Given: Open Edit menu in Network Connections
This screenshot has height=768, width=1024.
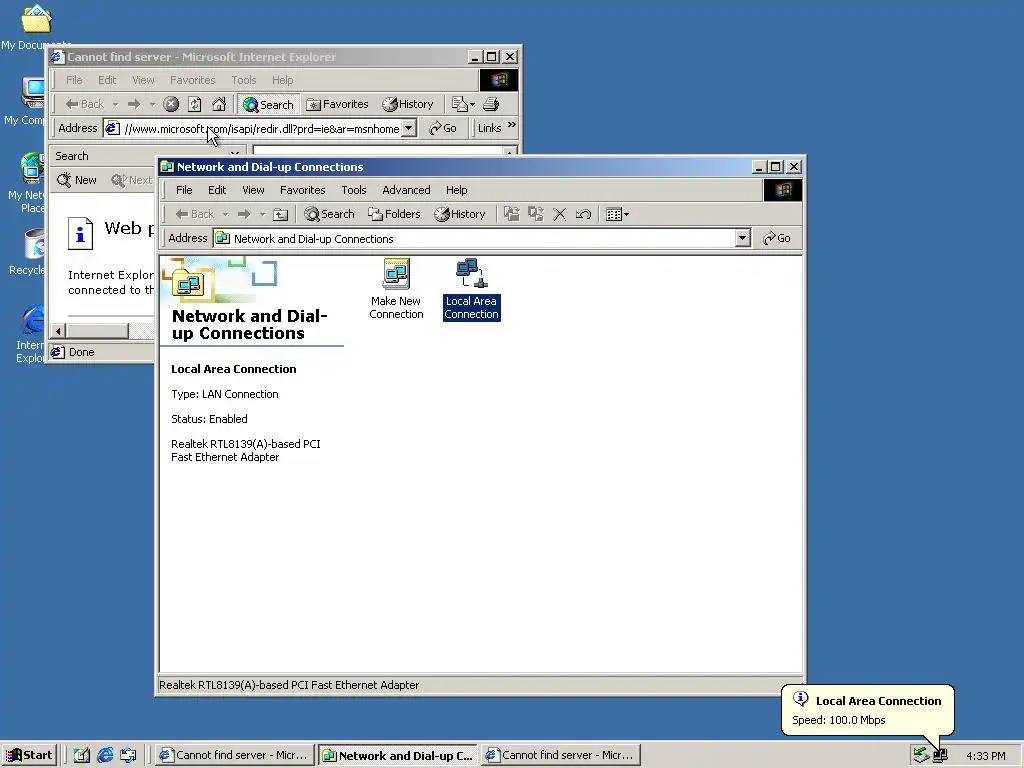Looking at the screenshot, I should (217, 190).
